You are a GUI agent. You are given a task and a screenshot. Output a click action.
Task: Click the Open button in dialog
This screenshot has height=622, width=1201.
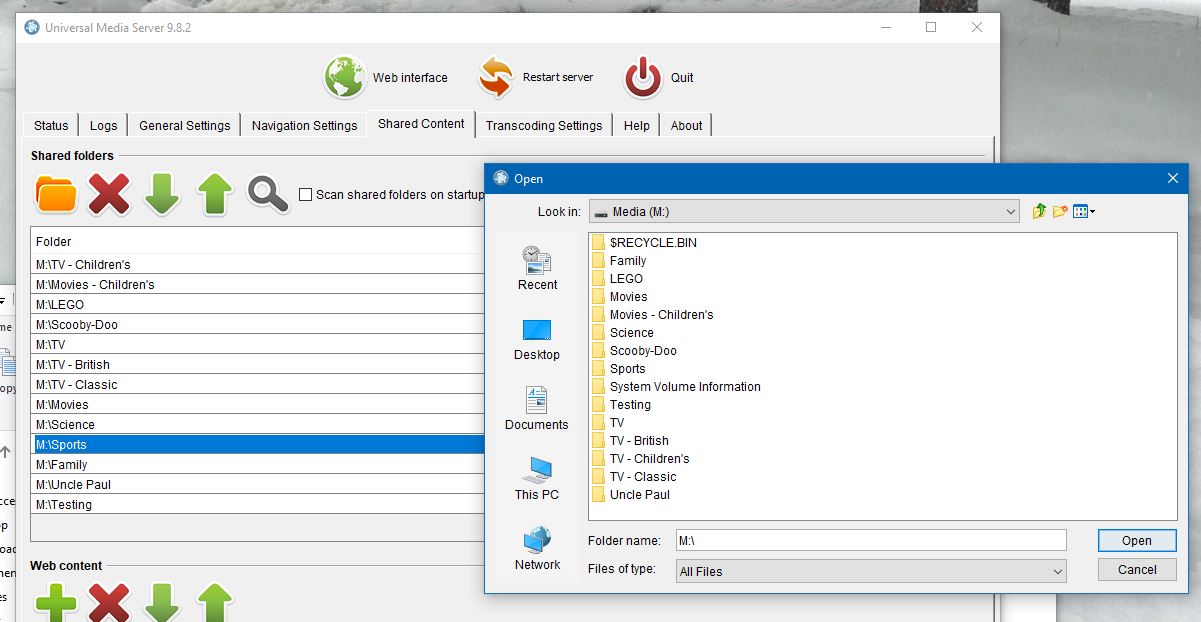(1137, 540)
